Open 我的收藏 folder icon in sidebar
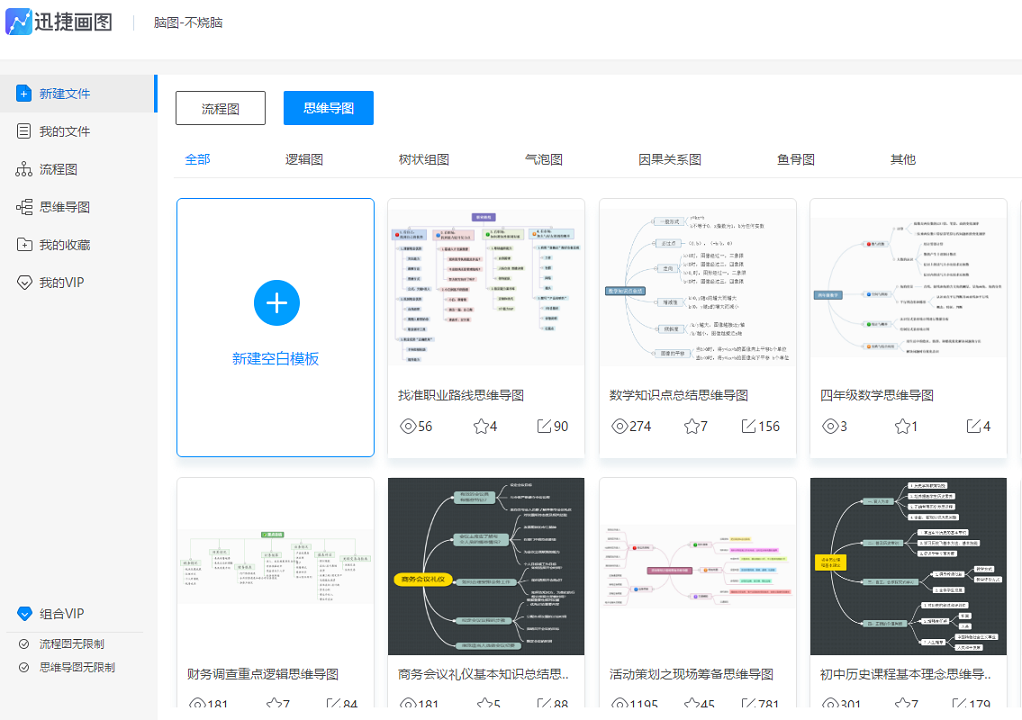This screenshot has height=720, width=1022. [24, 245]
